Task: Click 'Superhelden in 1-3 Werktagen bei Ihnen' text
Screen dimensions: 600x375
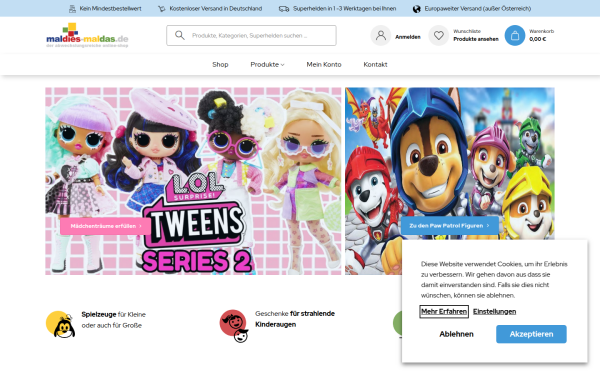Action: point(344,8)
